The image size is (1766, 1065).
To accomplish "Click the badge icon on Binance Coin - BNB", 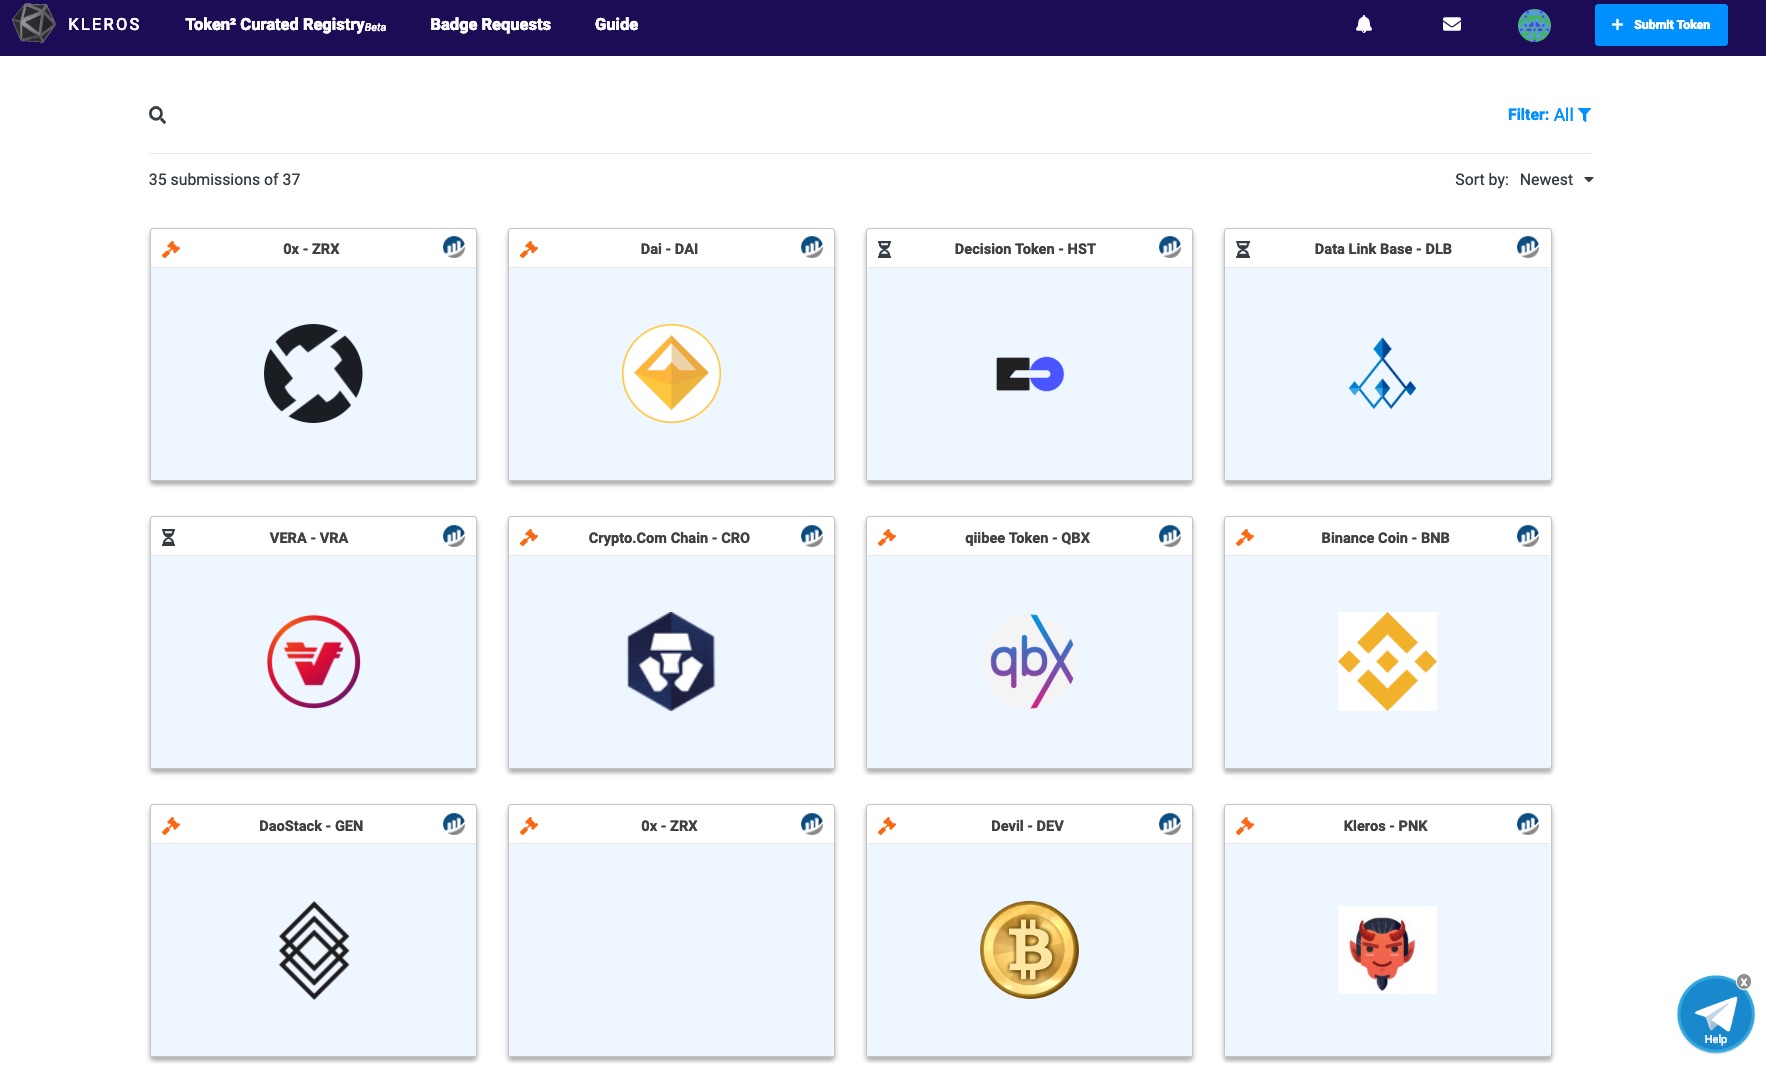I will [x=1528, y=536].
